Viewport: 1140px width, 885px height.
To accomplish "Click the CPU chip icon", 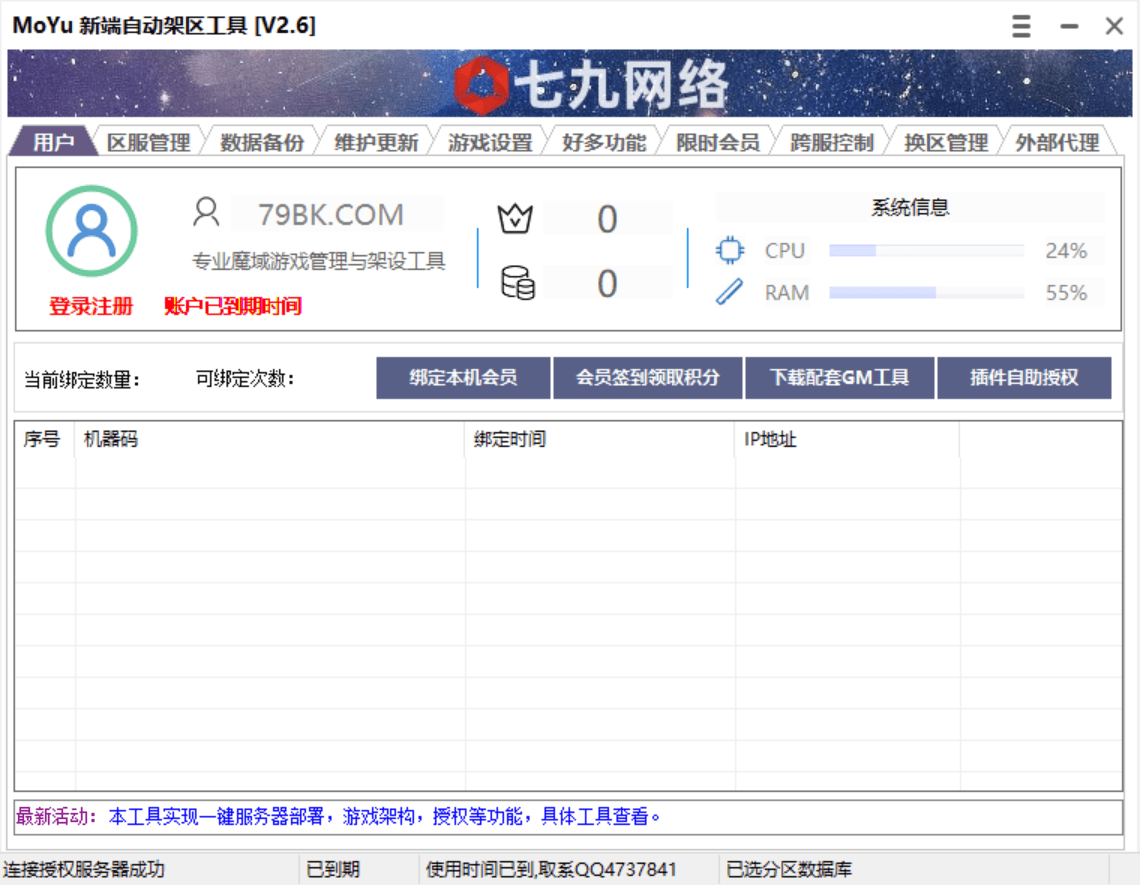I will (730, 250).
